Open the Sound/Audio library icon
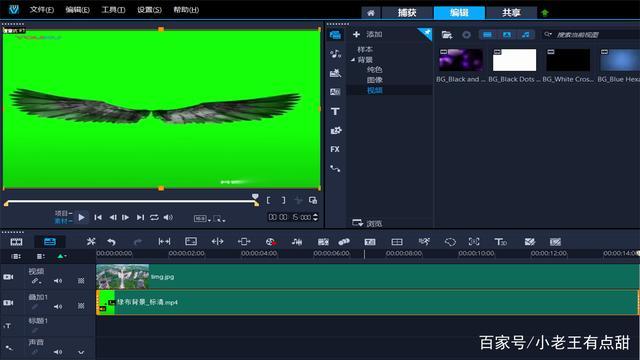The width and height of the screenshot is (640, 360). tap(335, 54)
